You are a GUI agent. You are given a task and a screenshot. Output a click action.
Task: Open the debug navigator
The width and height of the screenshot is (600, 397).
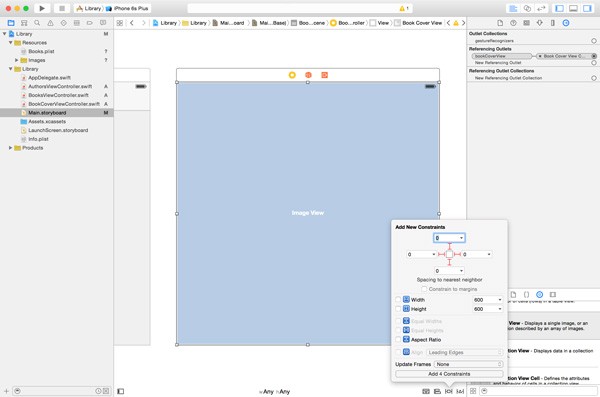coord(77,23)
